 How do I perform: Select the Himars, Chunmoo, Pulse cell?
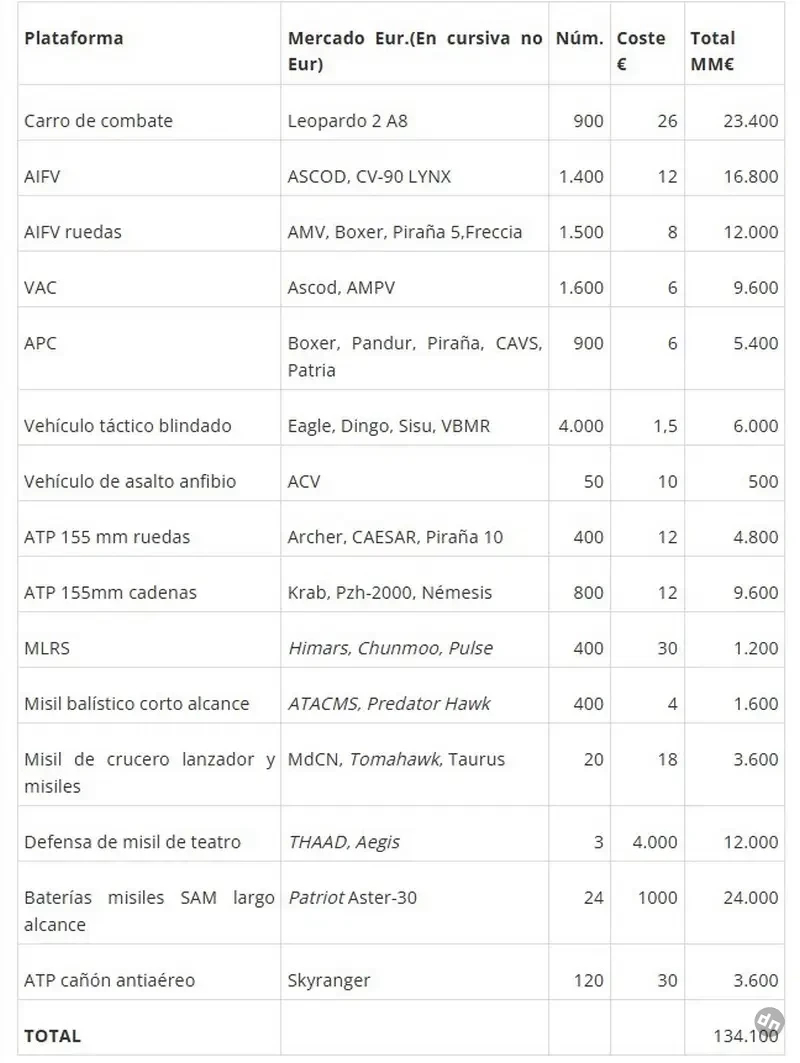[390, 648]
